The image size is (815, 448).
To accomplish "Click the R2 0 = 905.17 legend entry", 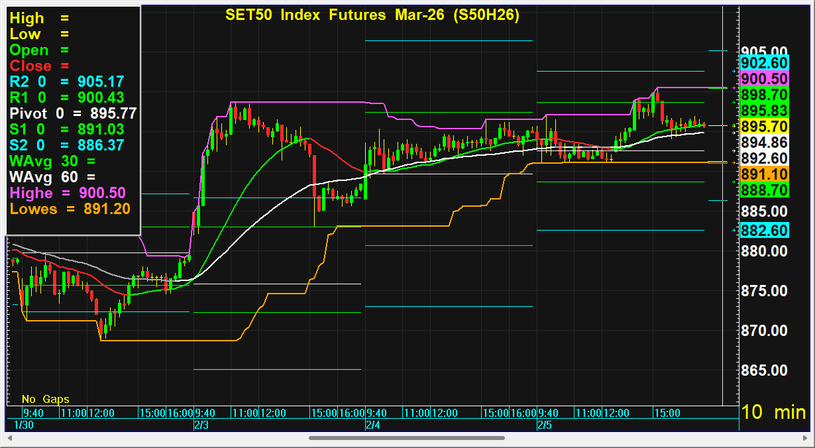I will click(x=66, y=81).
